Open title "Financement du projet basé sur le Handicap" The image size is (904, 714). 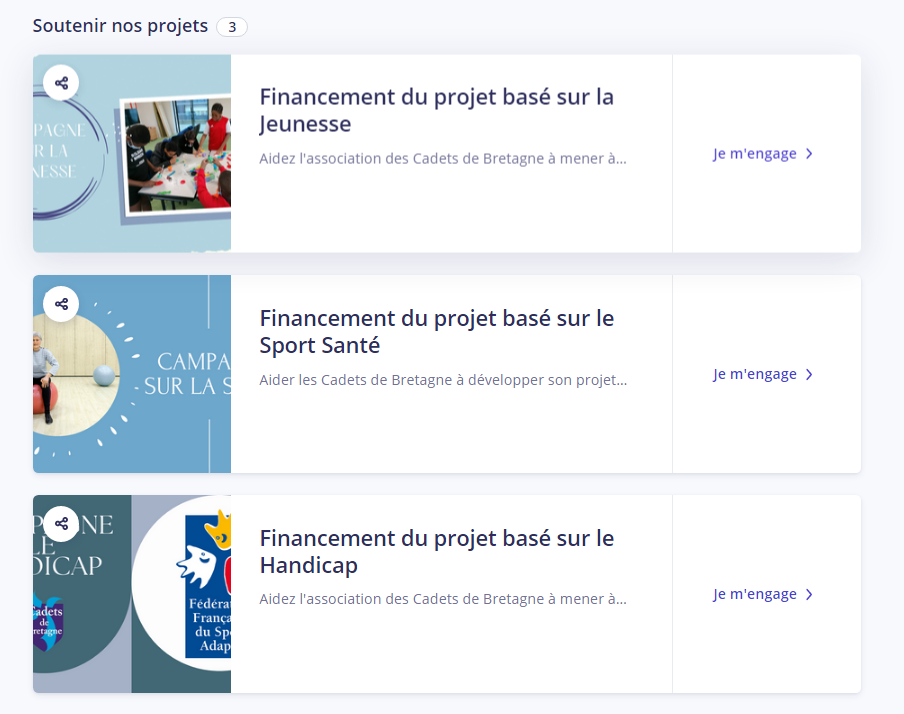(x=436, y=551)
